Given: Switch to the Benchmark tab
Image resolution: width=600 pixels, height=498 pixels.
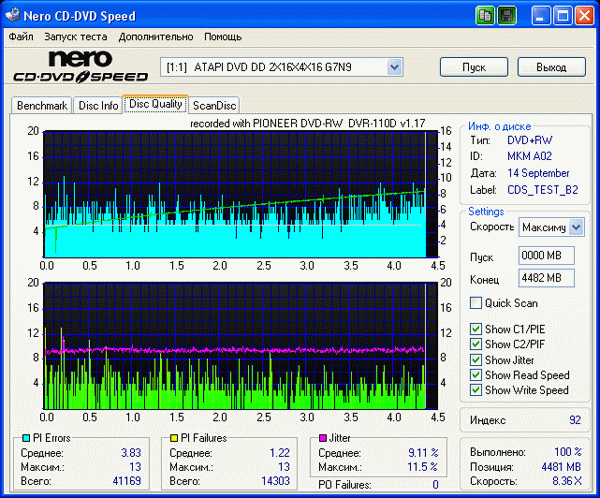Looking at the screenshot, I should pos(42,105).
